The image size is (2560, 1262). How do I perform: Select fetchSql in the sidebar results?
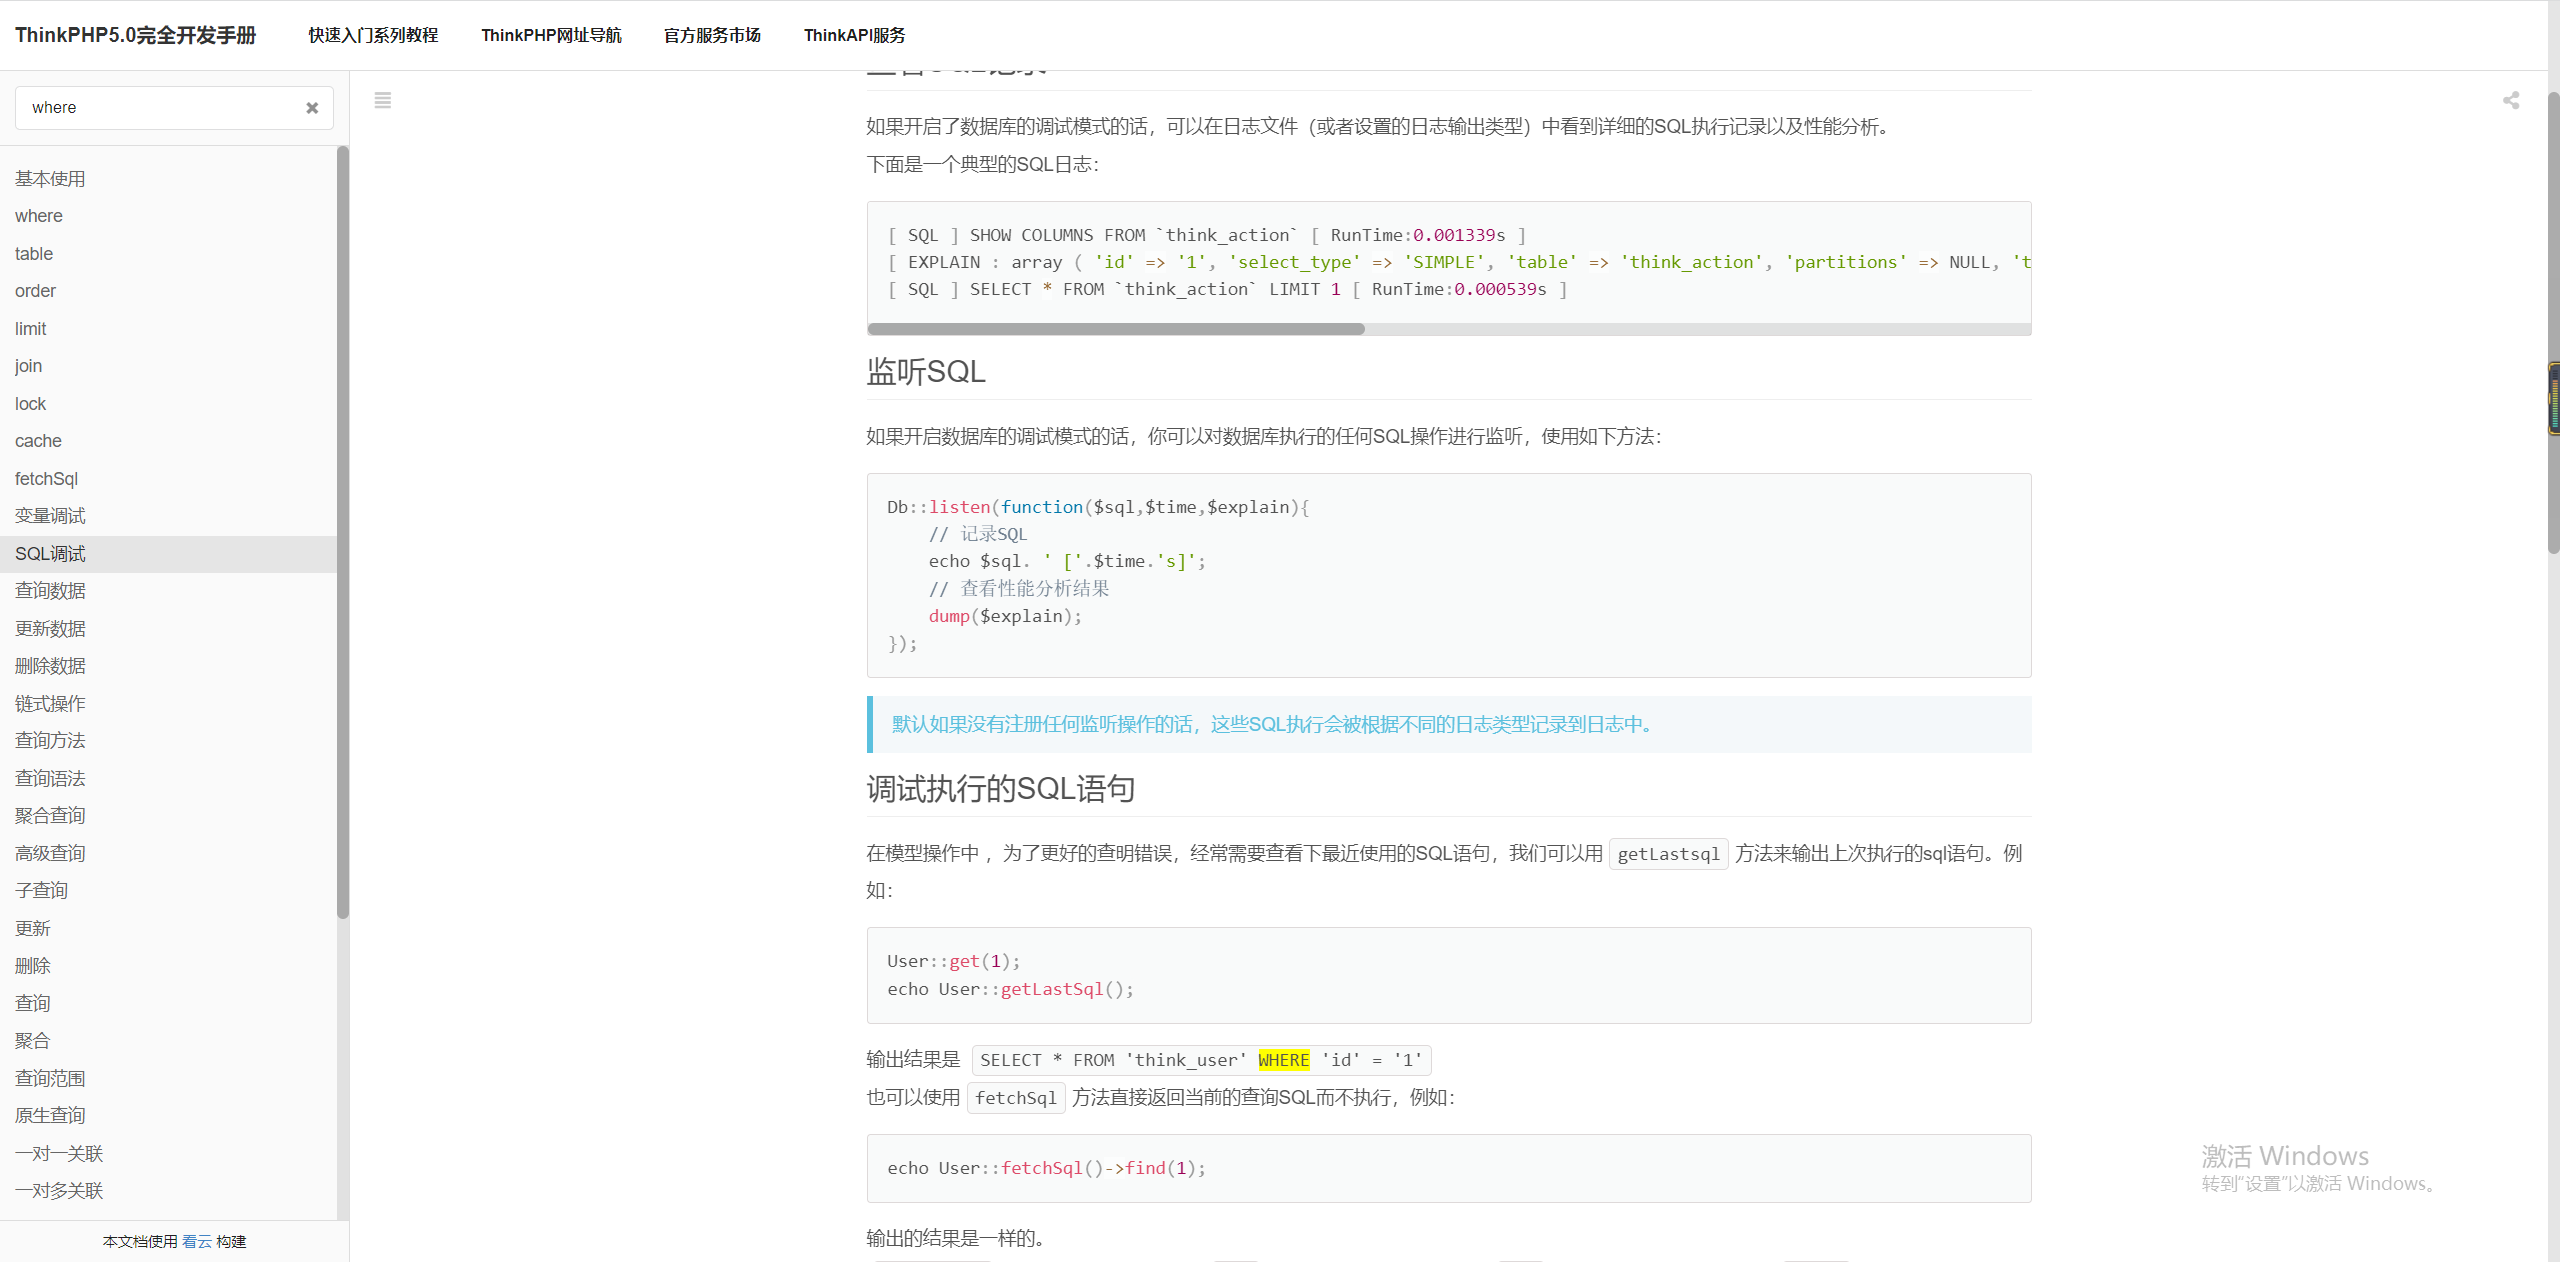click(x=46, y=479)
